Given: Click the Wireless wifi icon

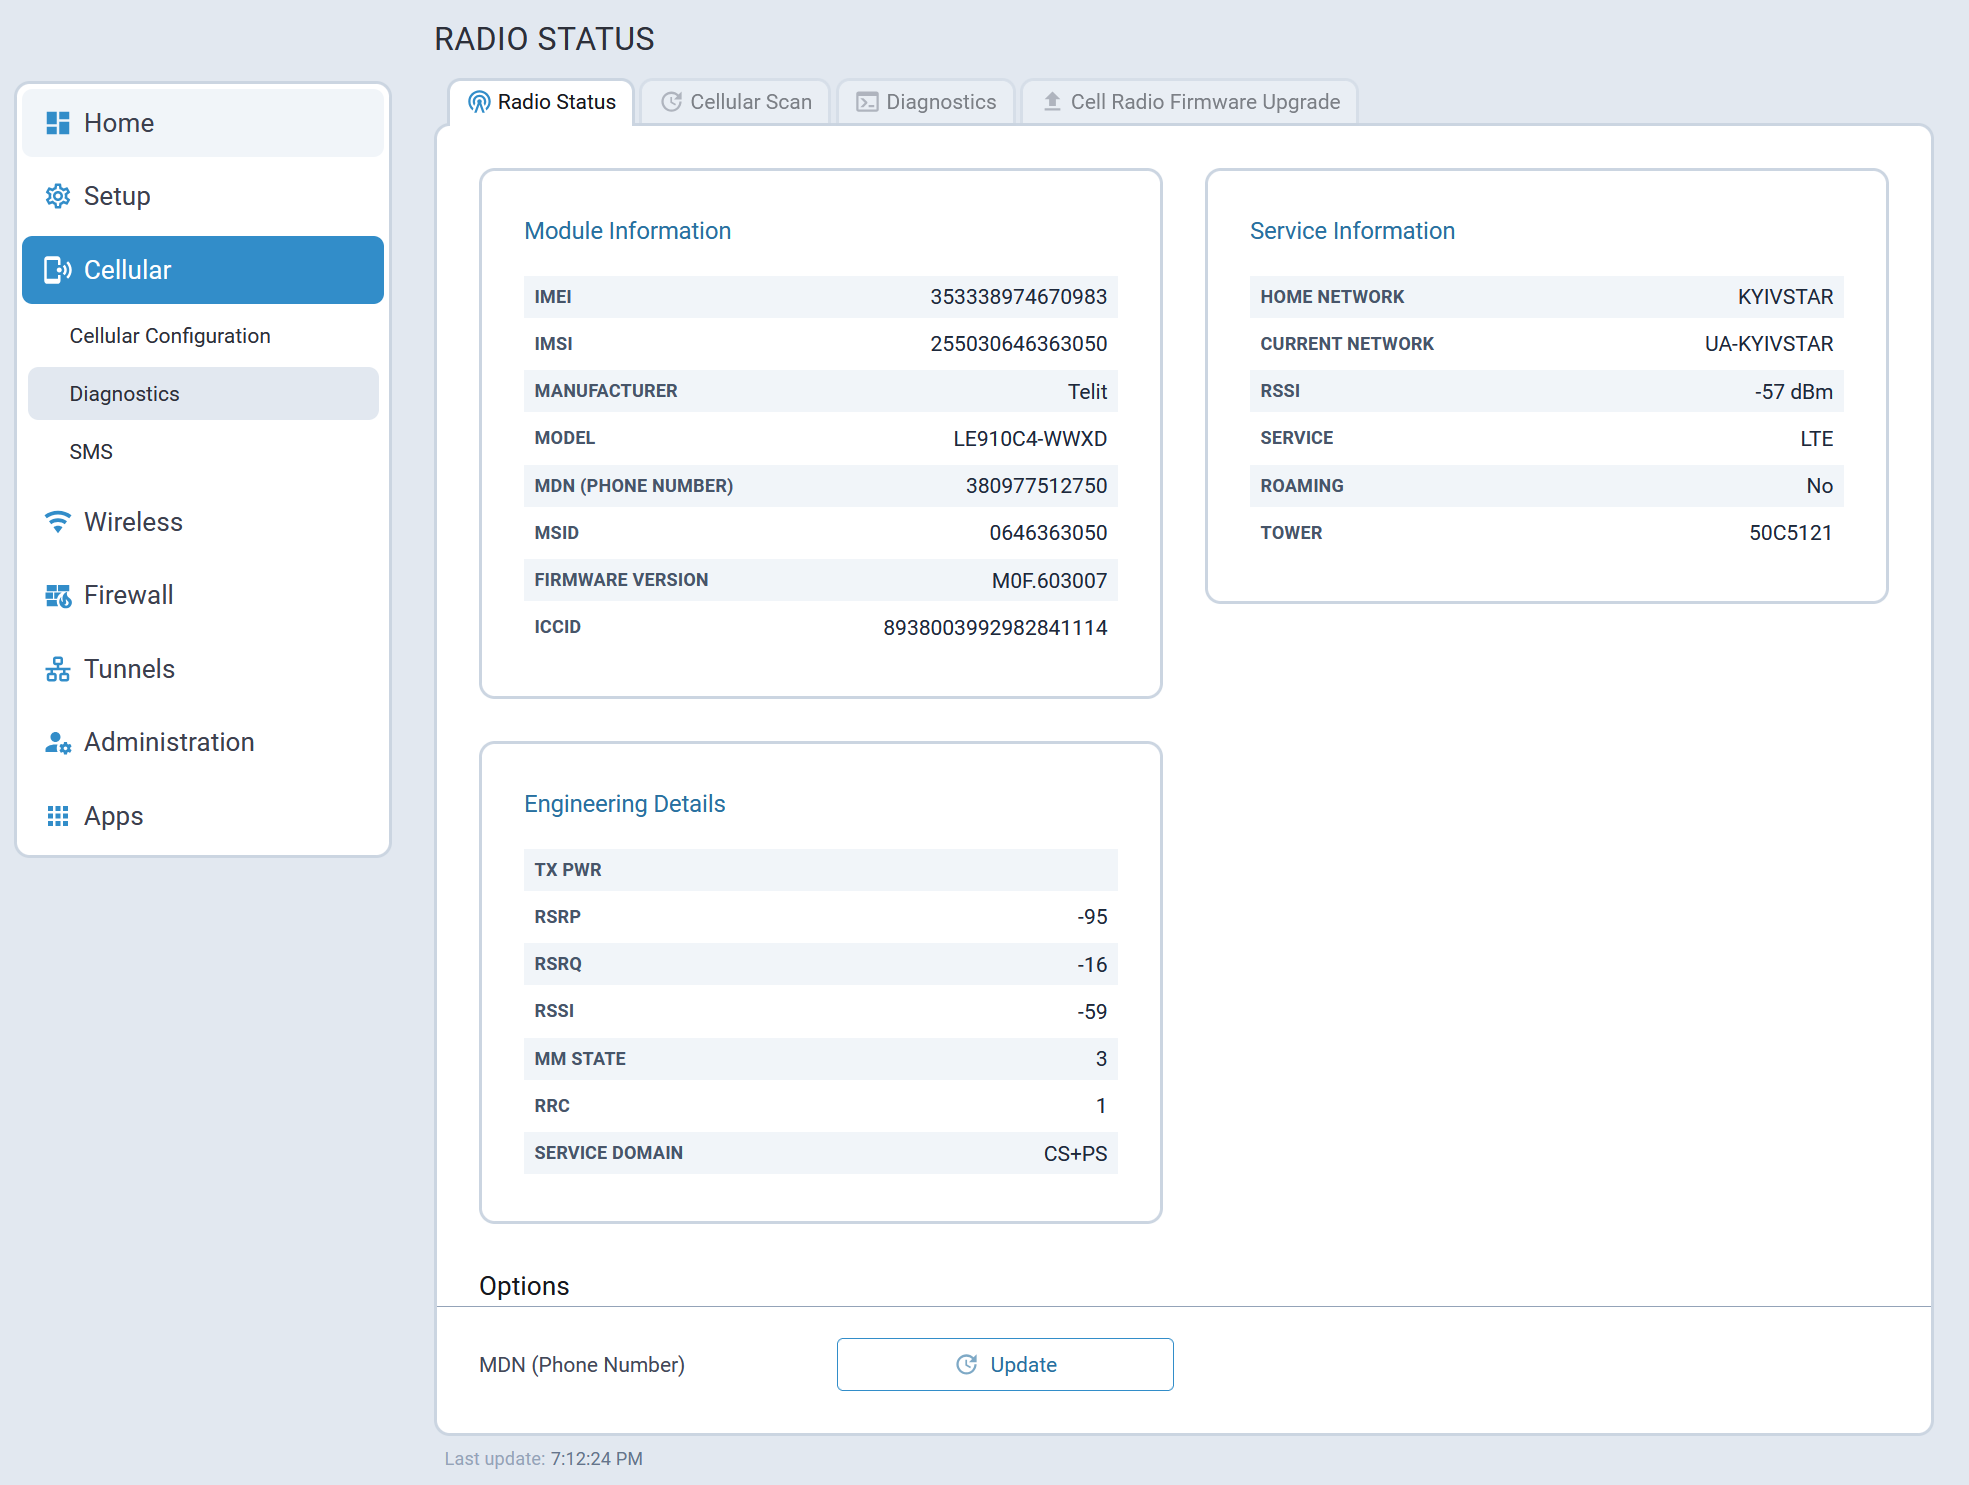Looking at the screenshot, I should 58,522.
